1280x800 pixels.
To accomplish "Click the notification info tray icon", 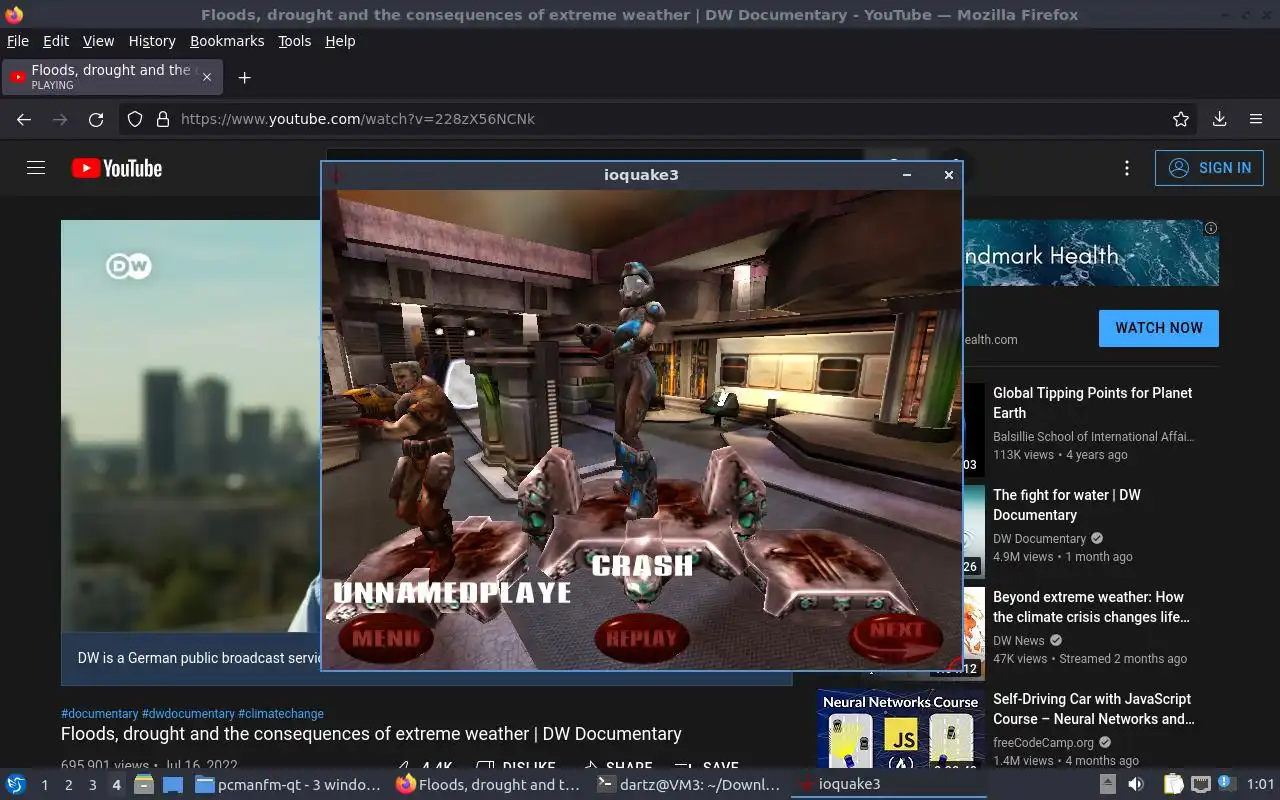I will (1226, 784).
